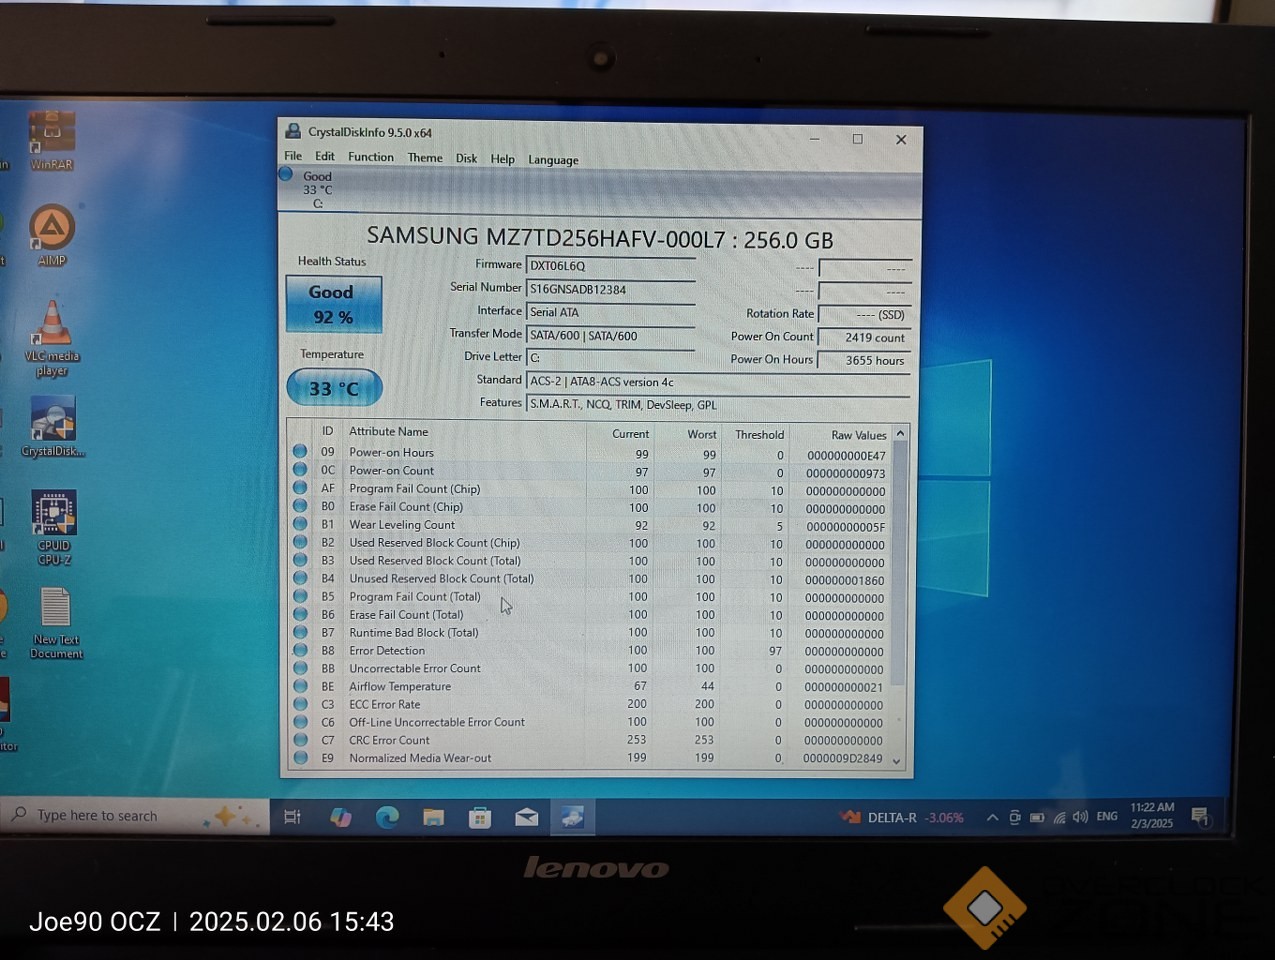The height and width of the screenshot is (960, 1275).
Task: Click the battery tray icon
Action: (1037, 817)
